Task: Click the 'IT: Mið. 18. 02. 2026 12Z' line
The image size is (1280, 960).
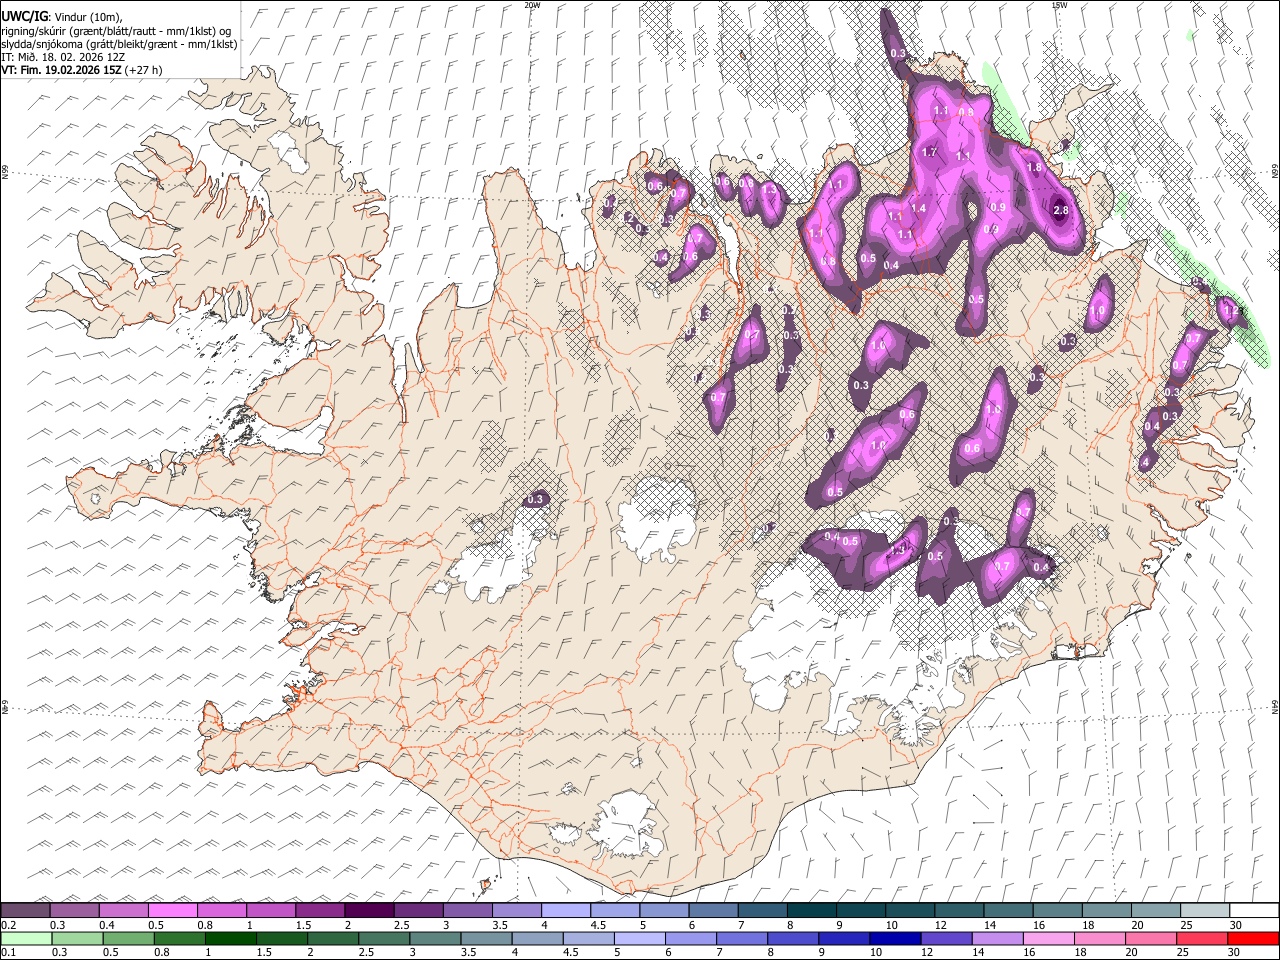Action: [63, 57]
